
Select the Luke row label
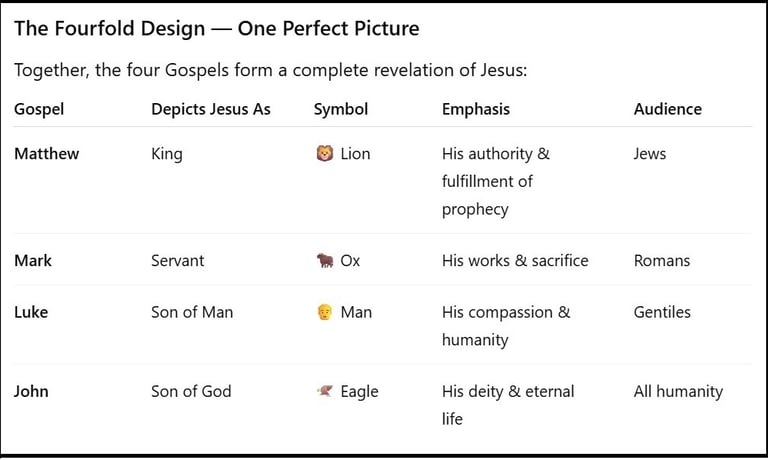(x=31, y=312)
